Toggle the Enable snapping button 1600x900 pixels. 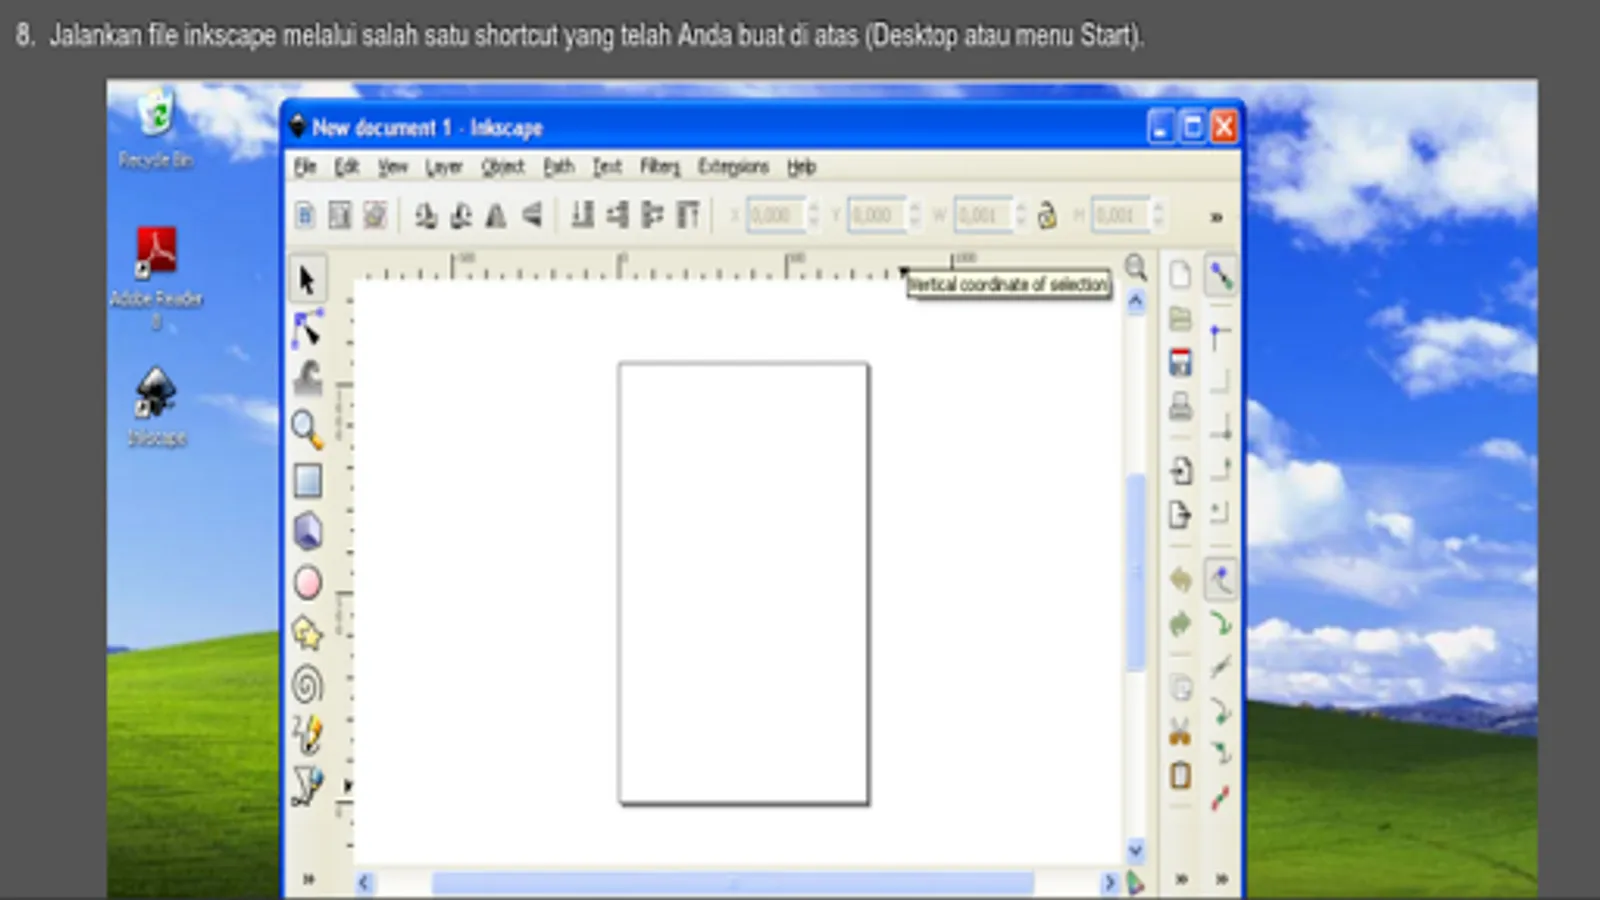tap(1220, 275)
